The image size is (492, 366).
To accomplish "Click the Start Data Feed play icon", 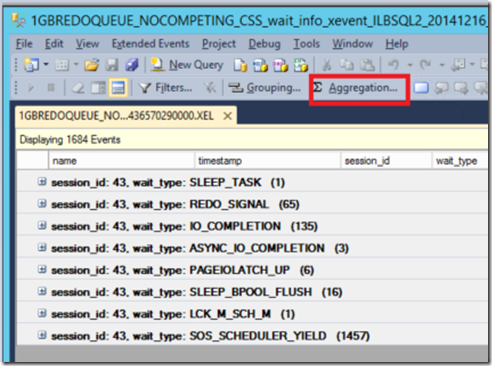I will tap(31, 88).
